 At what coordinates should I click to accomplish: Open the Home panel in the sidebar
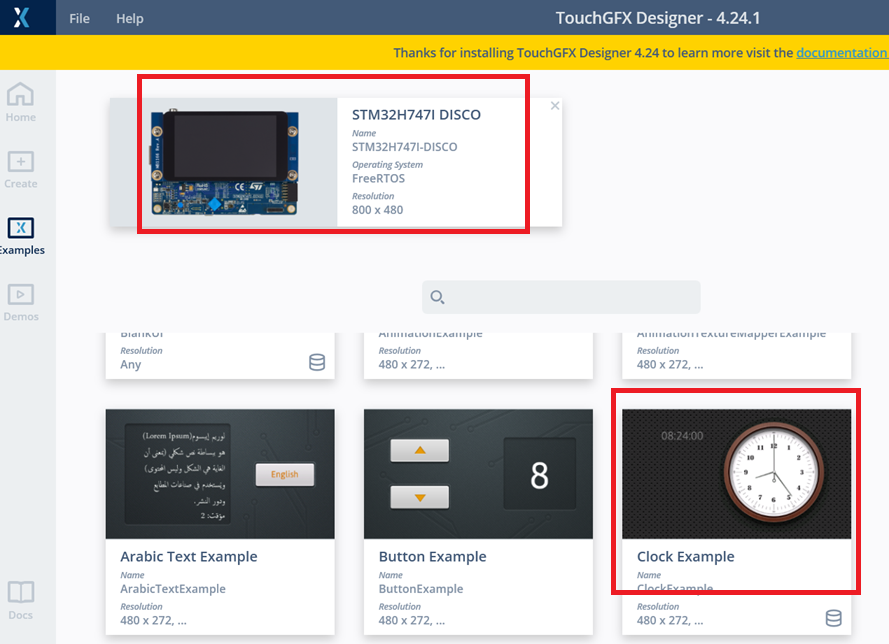pyautogui.click(x=20, y=98)
